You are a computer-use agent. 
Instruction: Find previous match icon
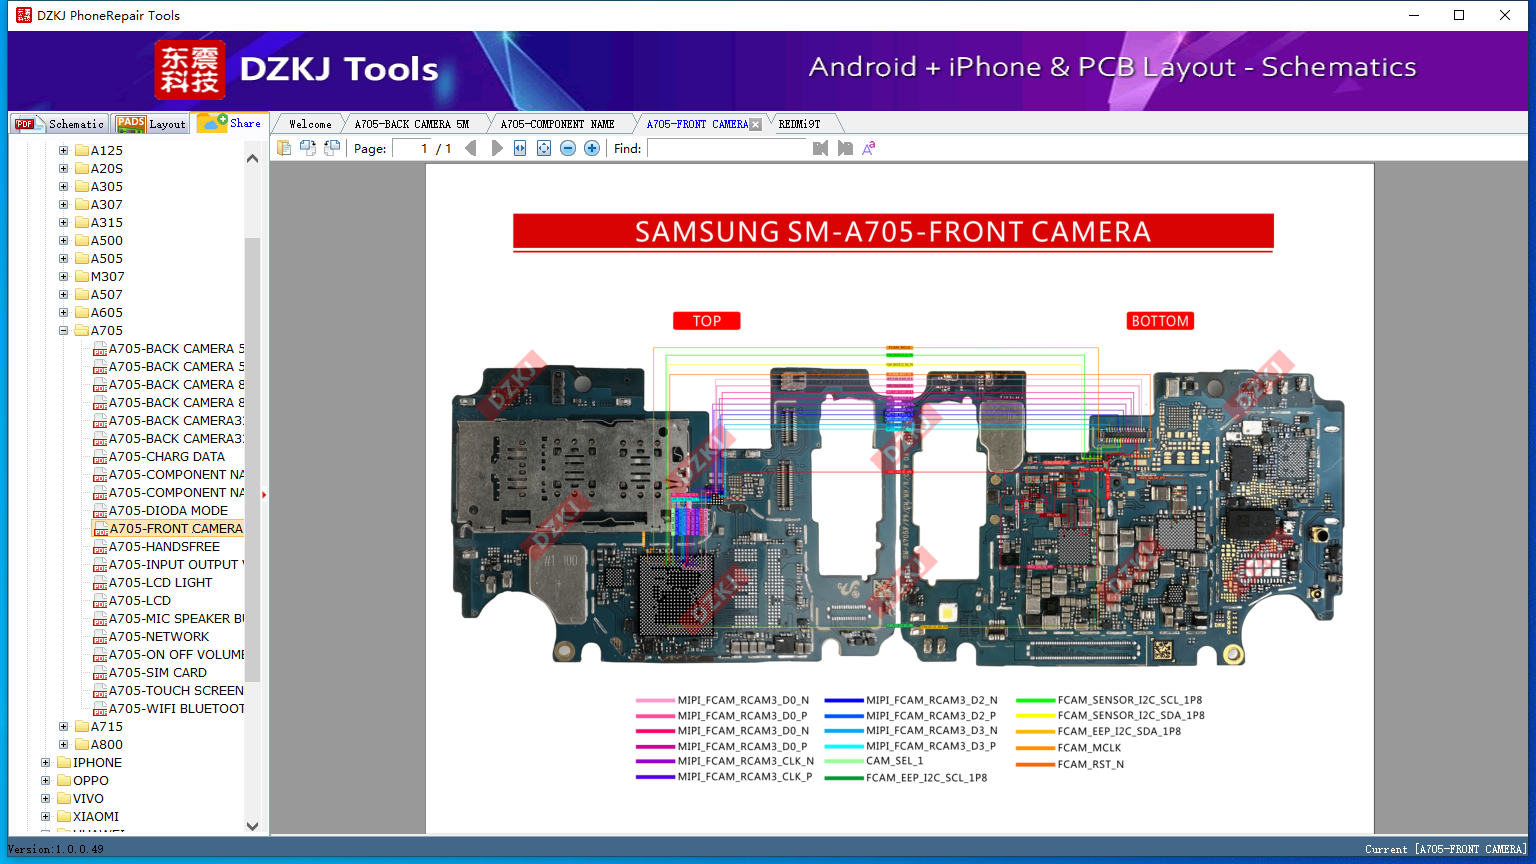coord(821,148)
